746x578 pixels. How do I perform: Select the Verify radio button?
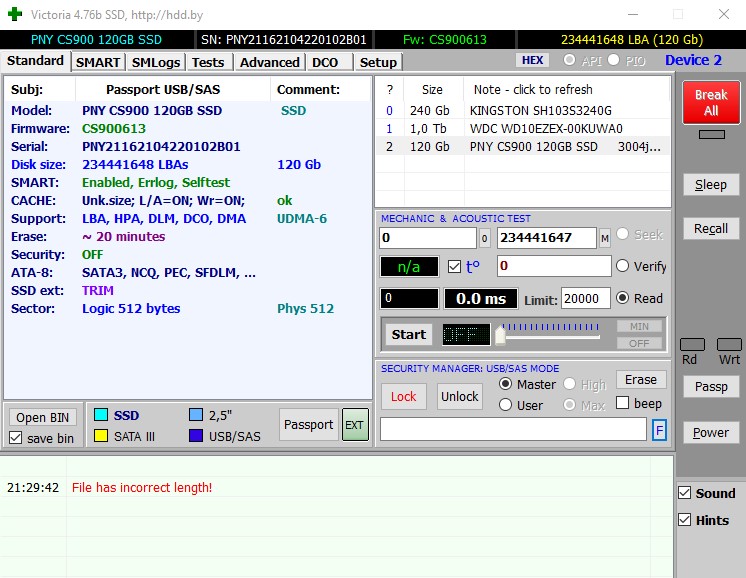coord(622,266)
